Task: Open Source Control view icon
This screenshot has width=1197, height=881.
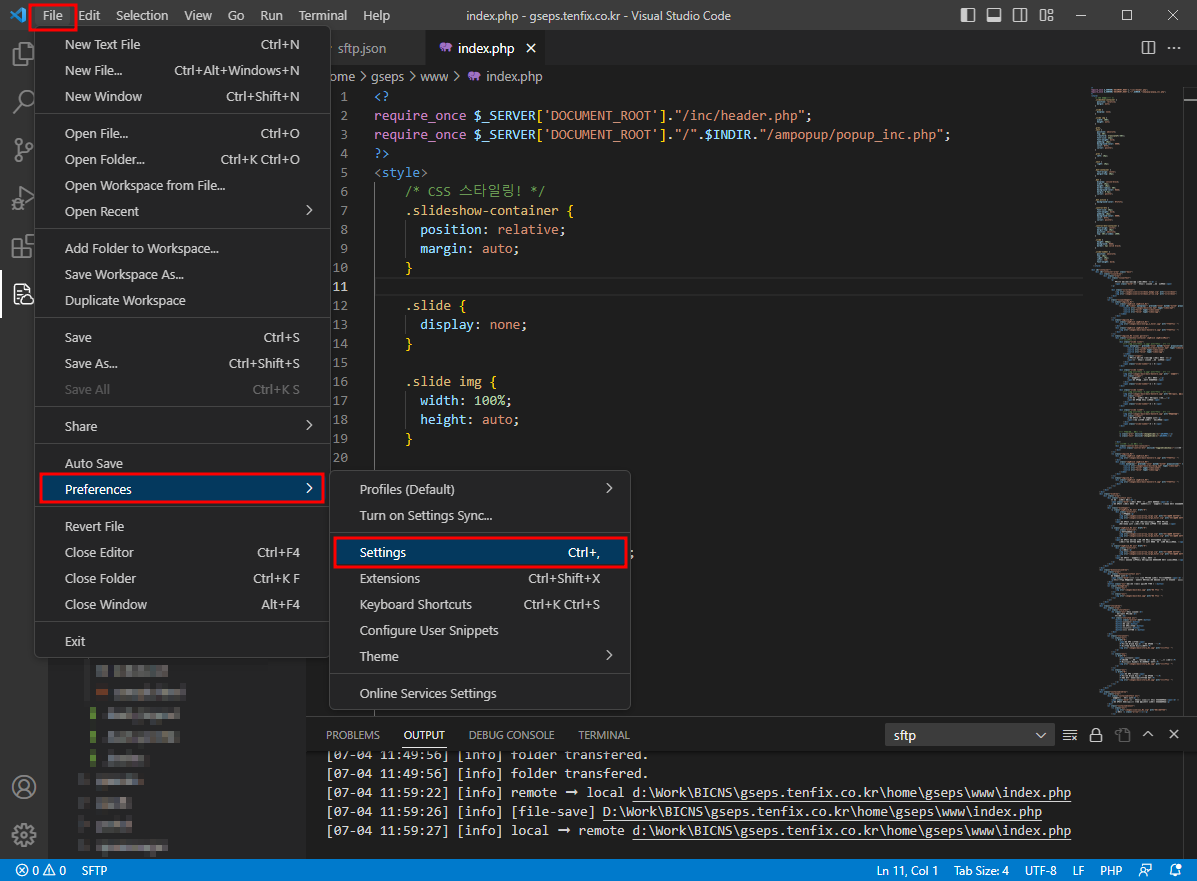Action: click(23, 150)
